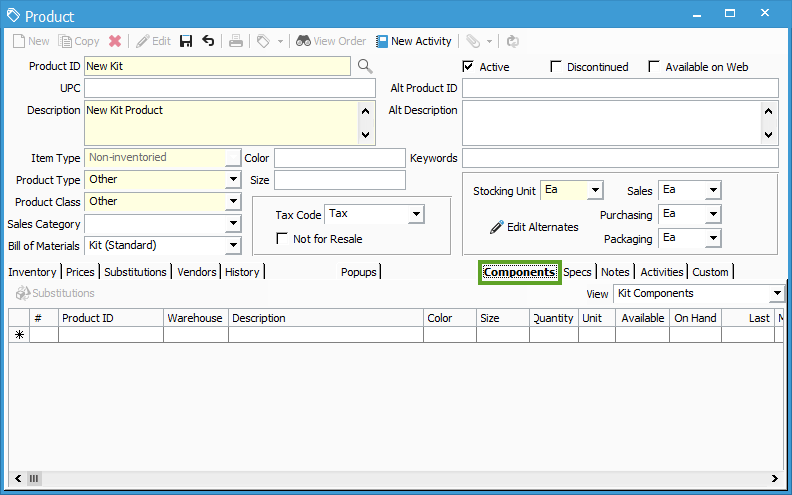Image resolution: width=792 pixels, height=495 pixels.
Task: Expand the View Kit Components dropdown
Action: coord(777,293)
